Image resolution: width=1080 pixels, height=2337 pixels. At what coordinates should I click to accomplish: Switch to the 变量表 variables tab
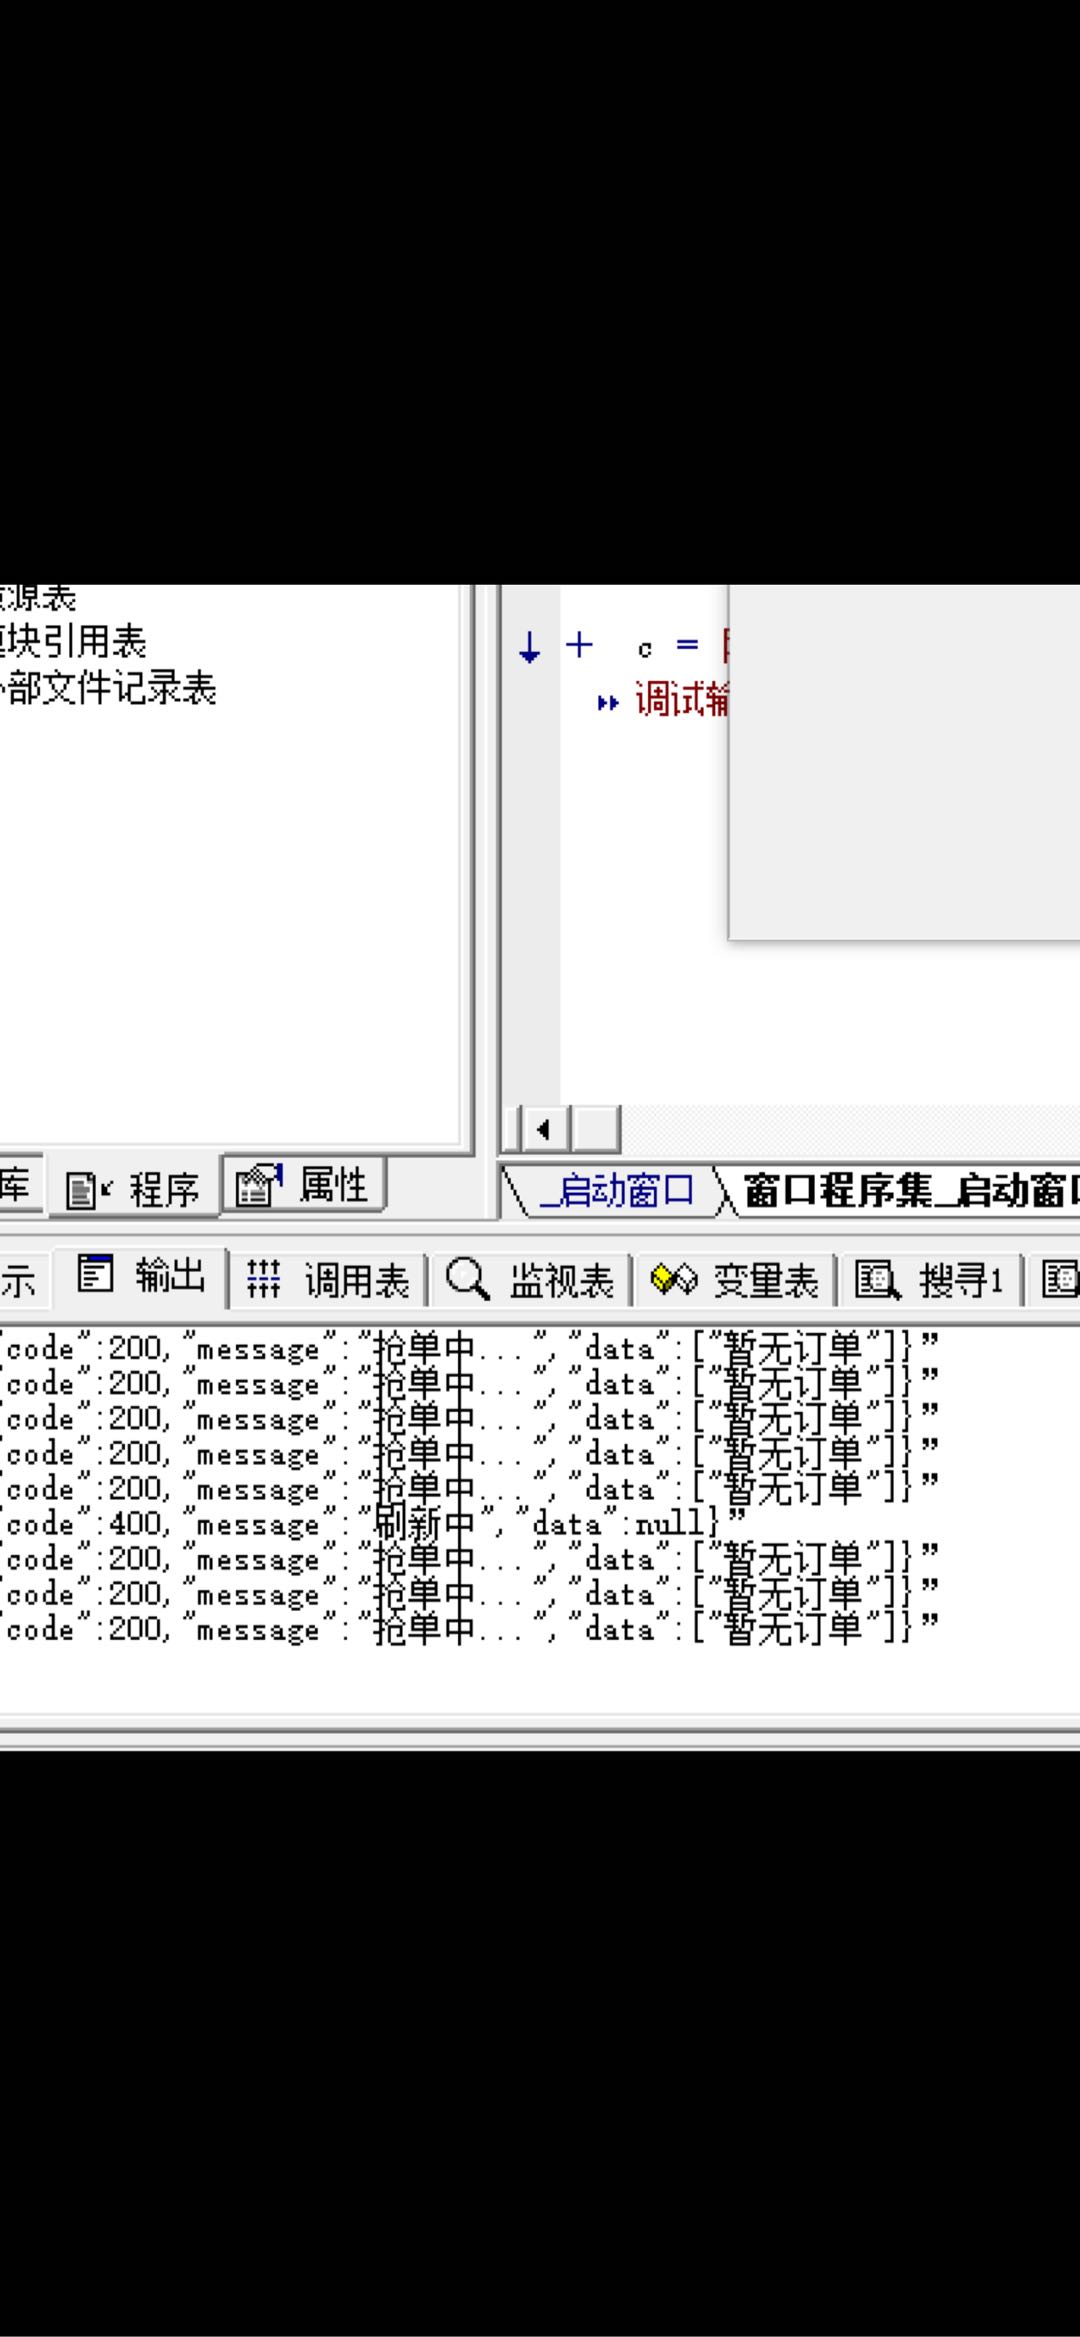(x=735, y=1280)
